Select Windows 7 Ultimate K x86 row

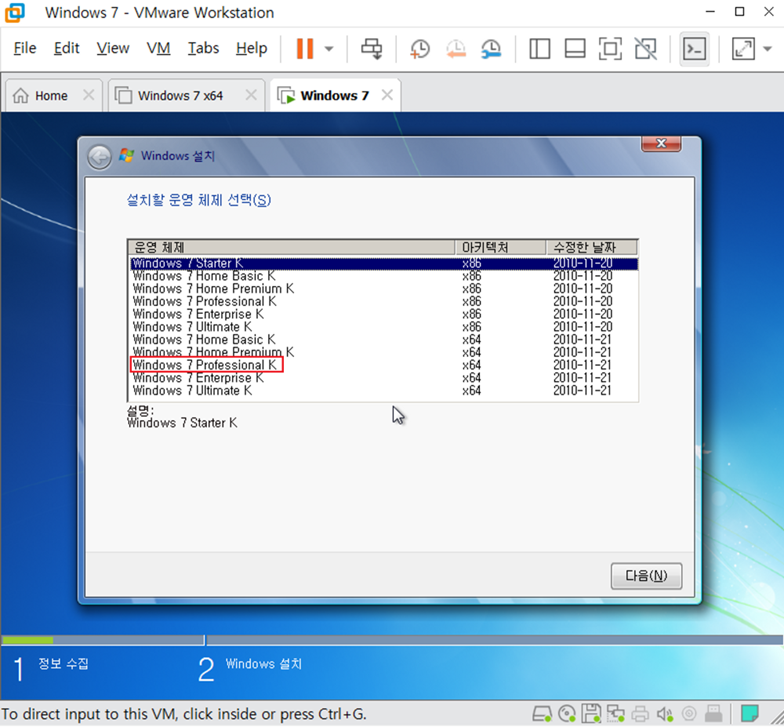[x=384, y=327]
